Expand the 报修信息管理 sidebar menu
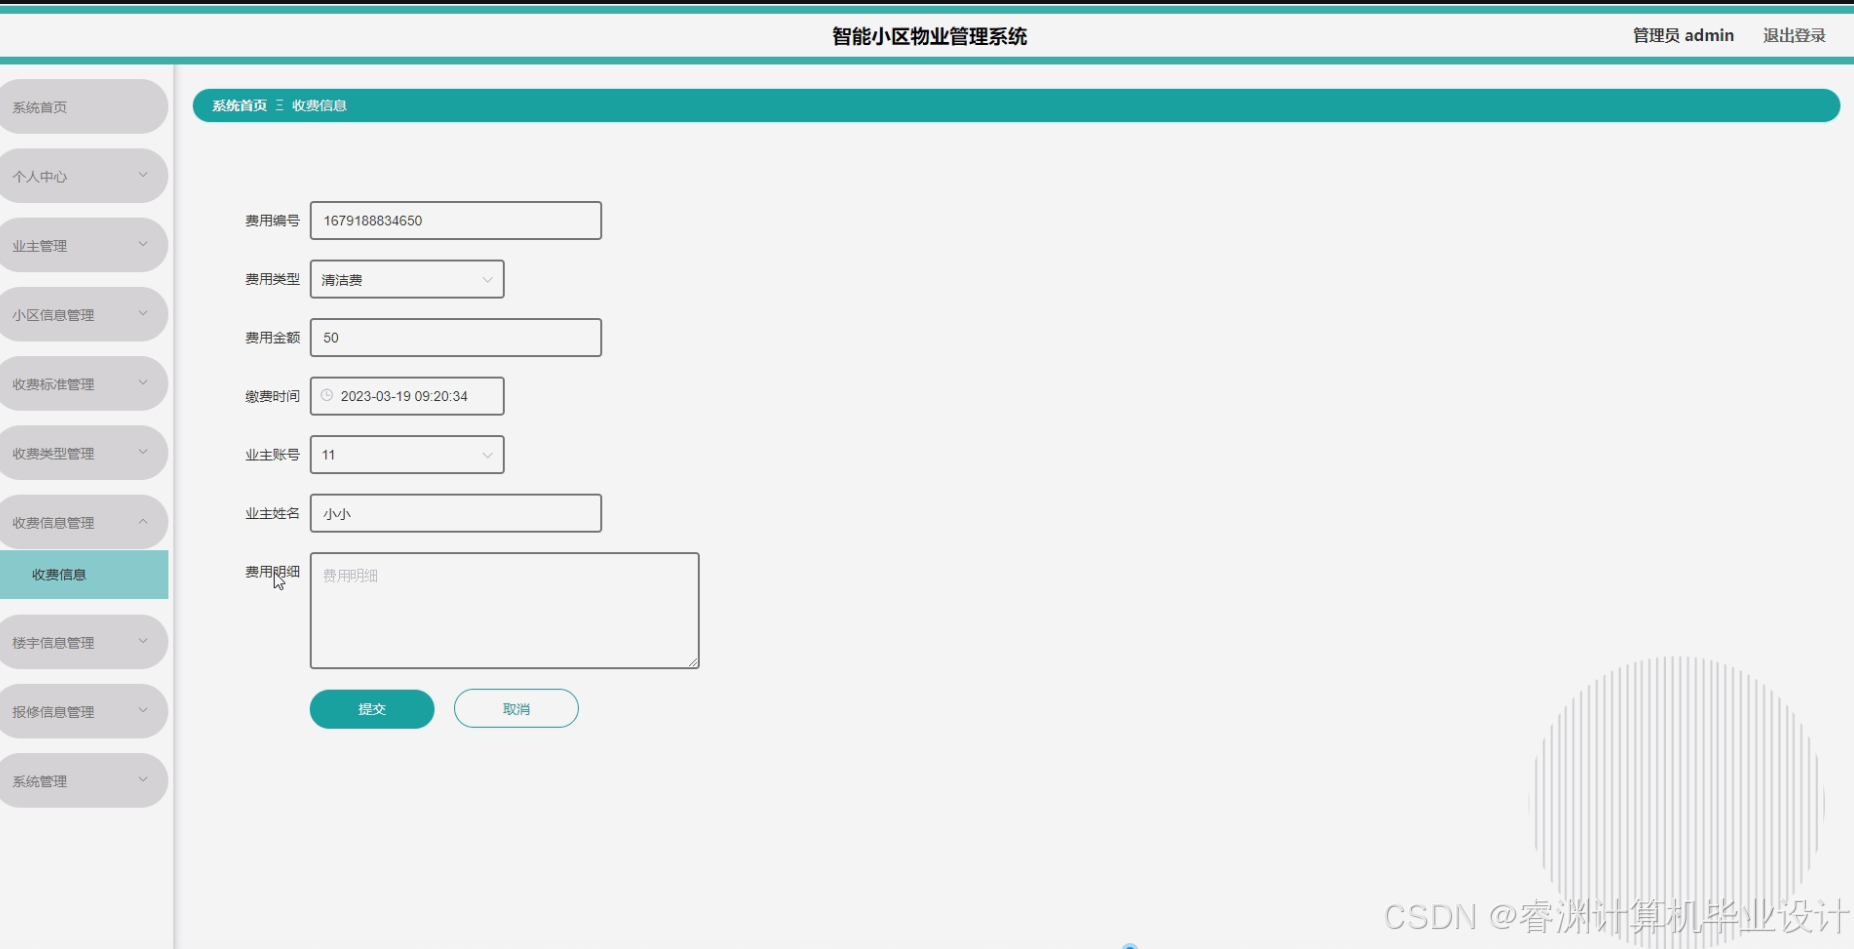Screen dimensions: 1854x949 coord(83,710)
